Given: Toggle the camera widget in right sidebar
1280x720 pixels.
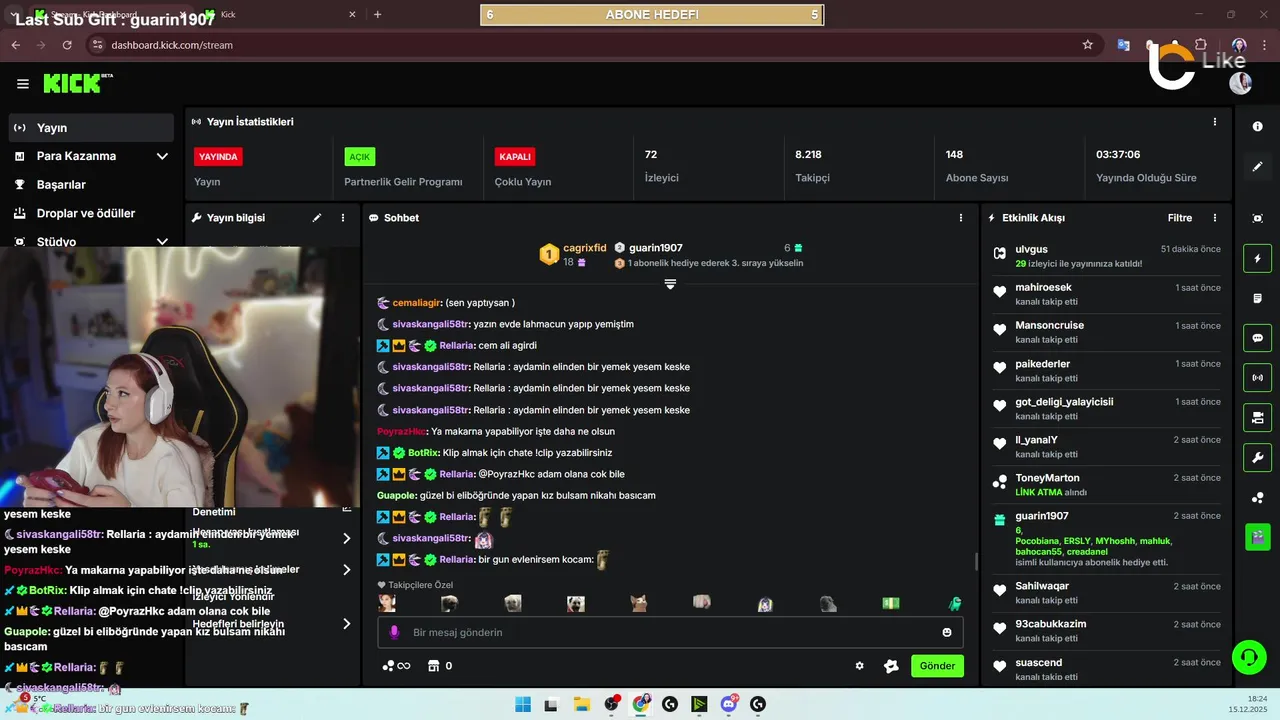Looking at the screenshot, I should pos(1258,418).
